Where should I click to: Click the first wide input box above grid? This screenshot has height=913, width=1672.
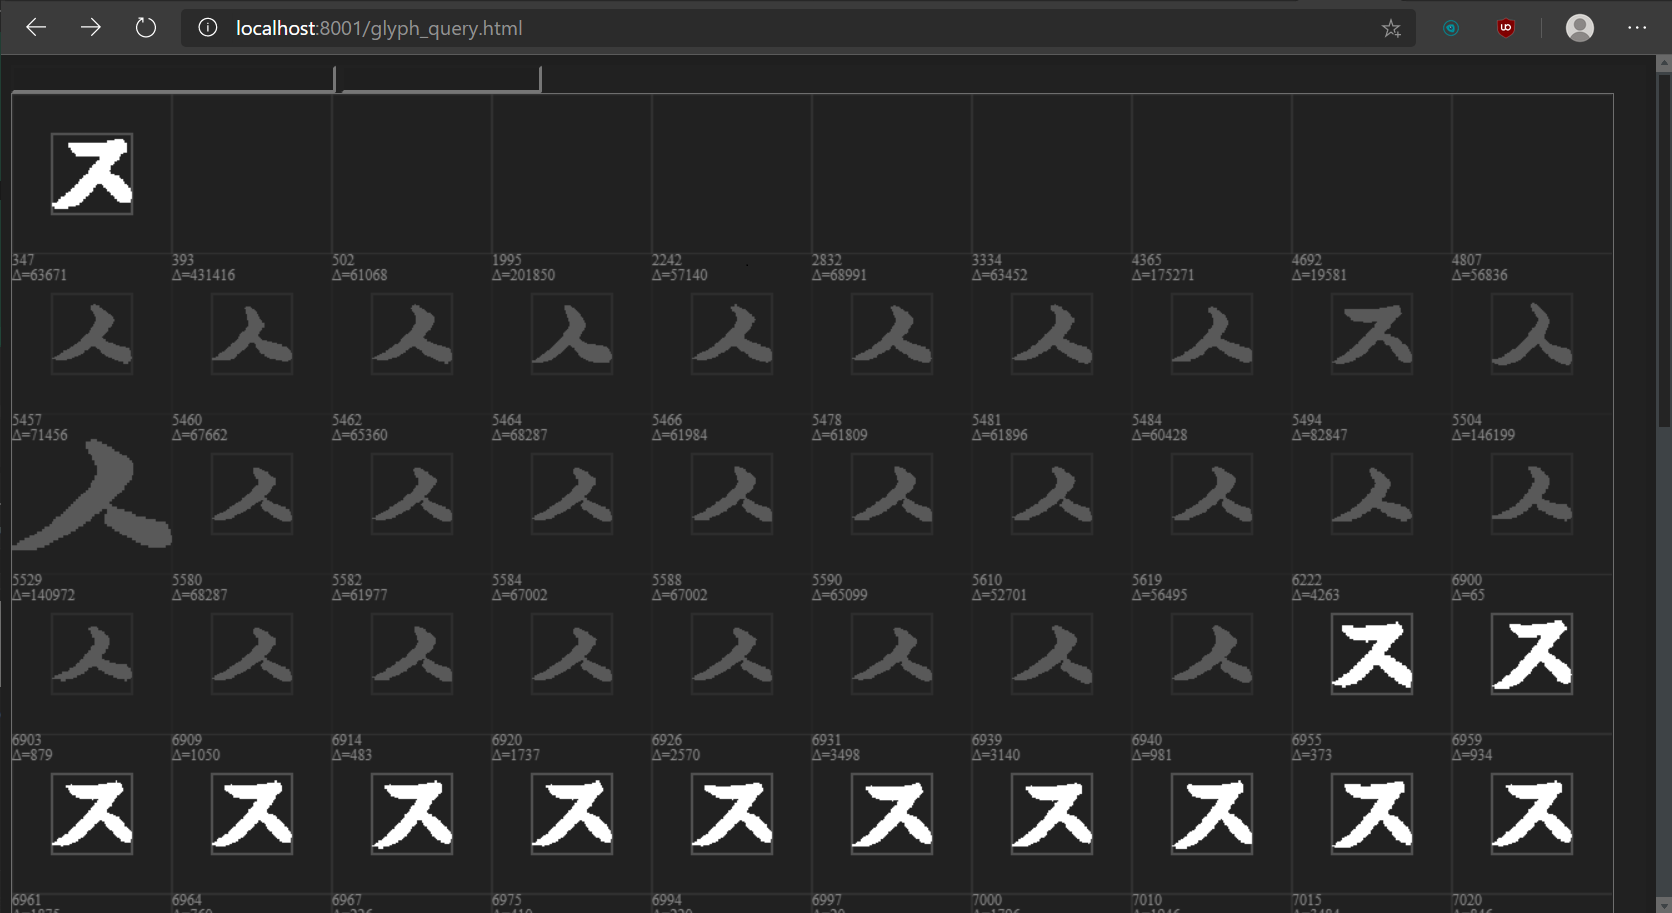[173, 79]
